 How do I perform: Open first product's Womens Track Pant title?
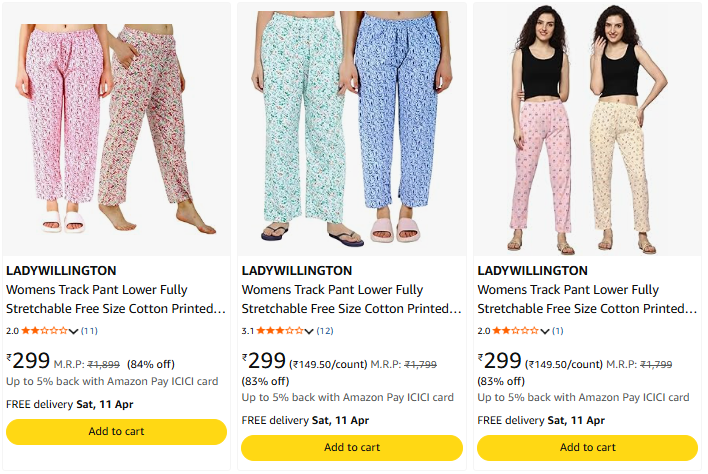coord(116,299)
